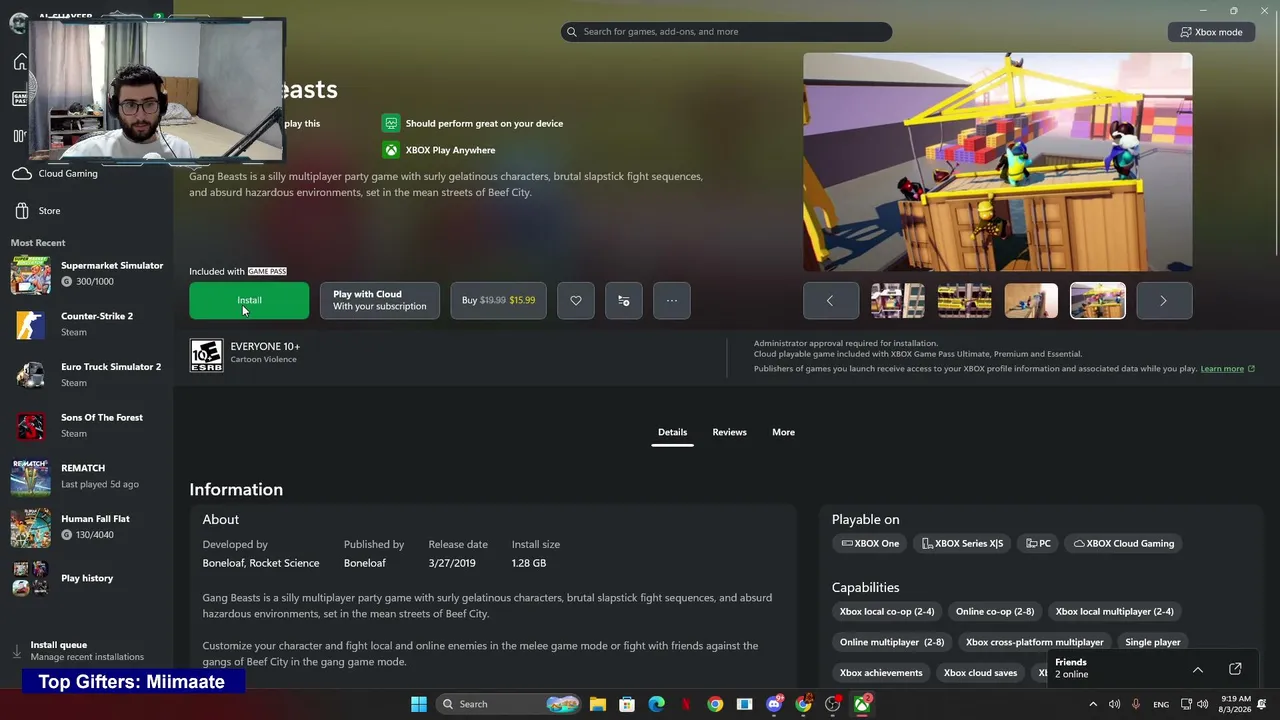Show hidden system tray icons

pyautogui.click(x=1093, y=704)
